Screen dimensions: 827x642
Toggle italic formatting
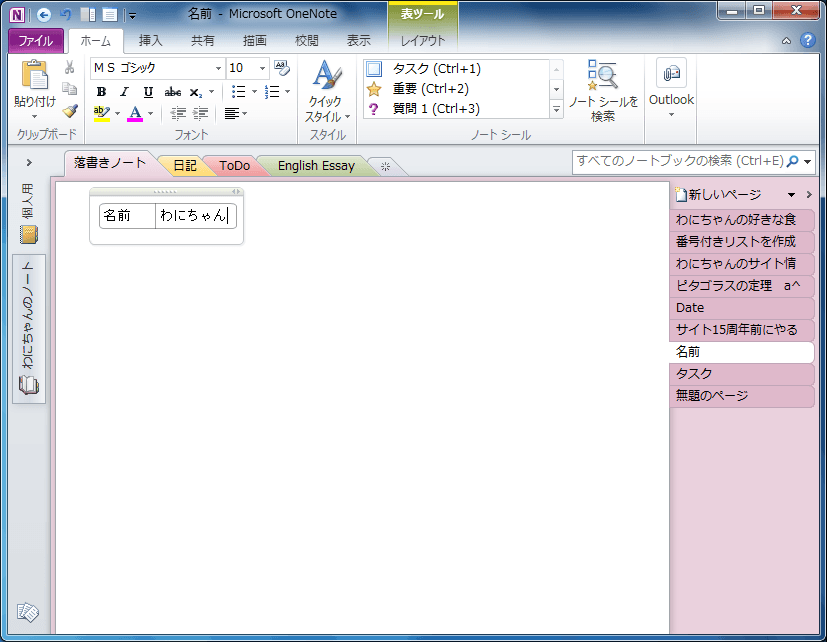(124, 92)
